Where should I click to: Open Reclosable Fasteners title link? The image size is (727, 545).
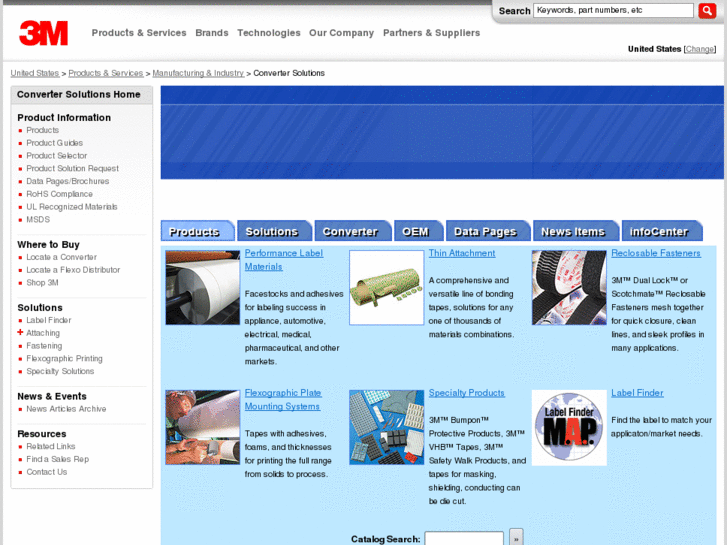656,253
